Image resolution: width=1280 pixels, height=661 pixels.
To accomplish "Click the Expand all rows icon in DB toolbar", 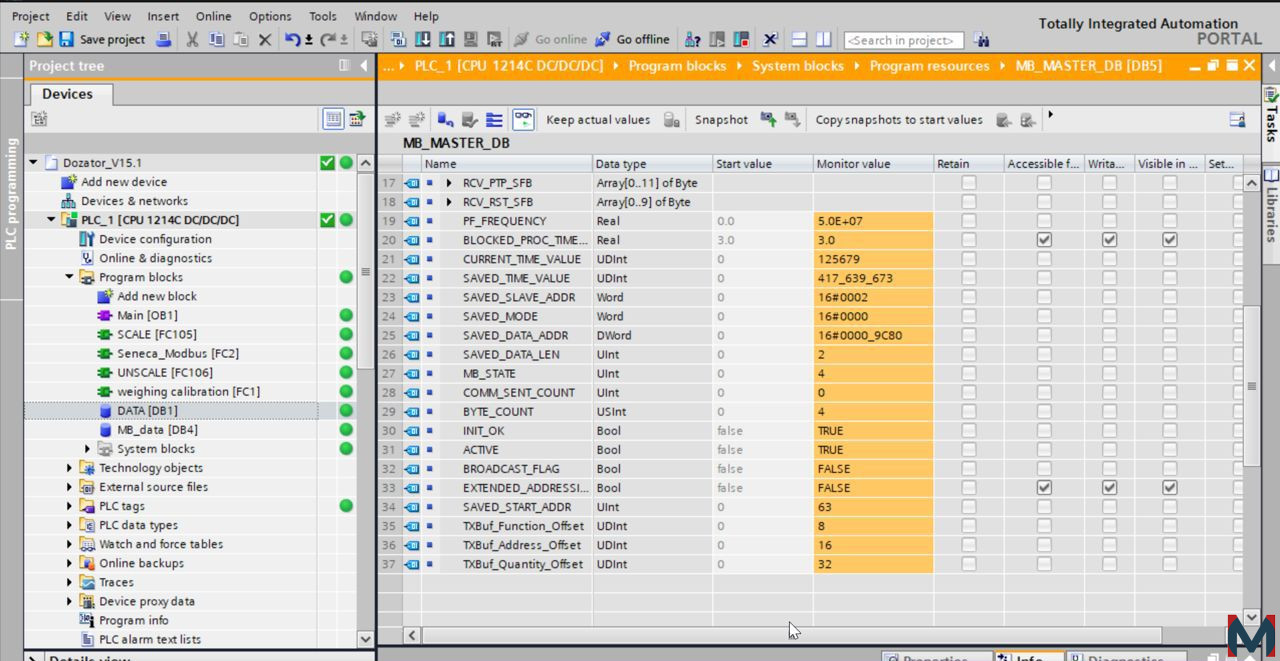I will pos(494,119).
